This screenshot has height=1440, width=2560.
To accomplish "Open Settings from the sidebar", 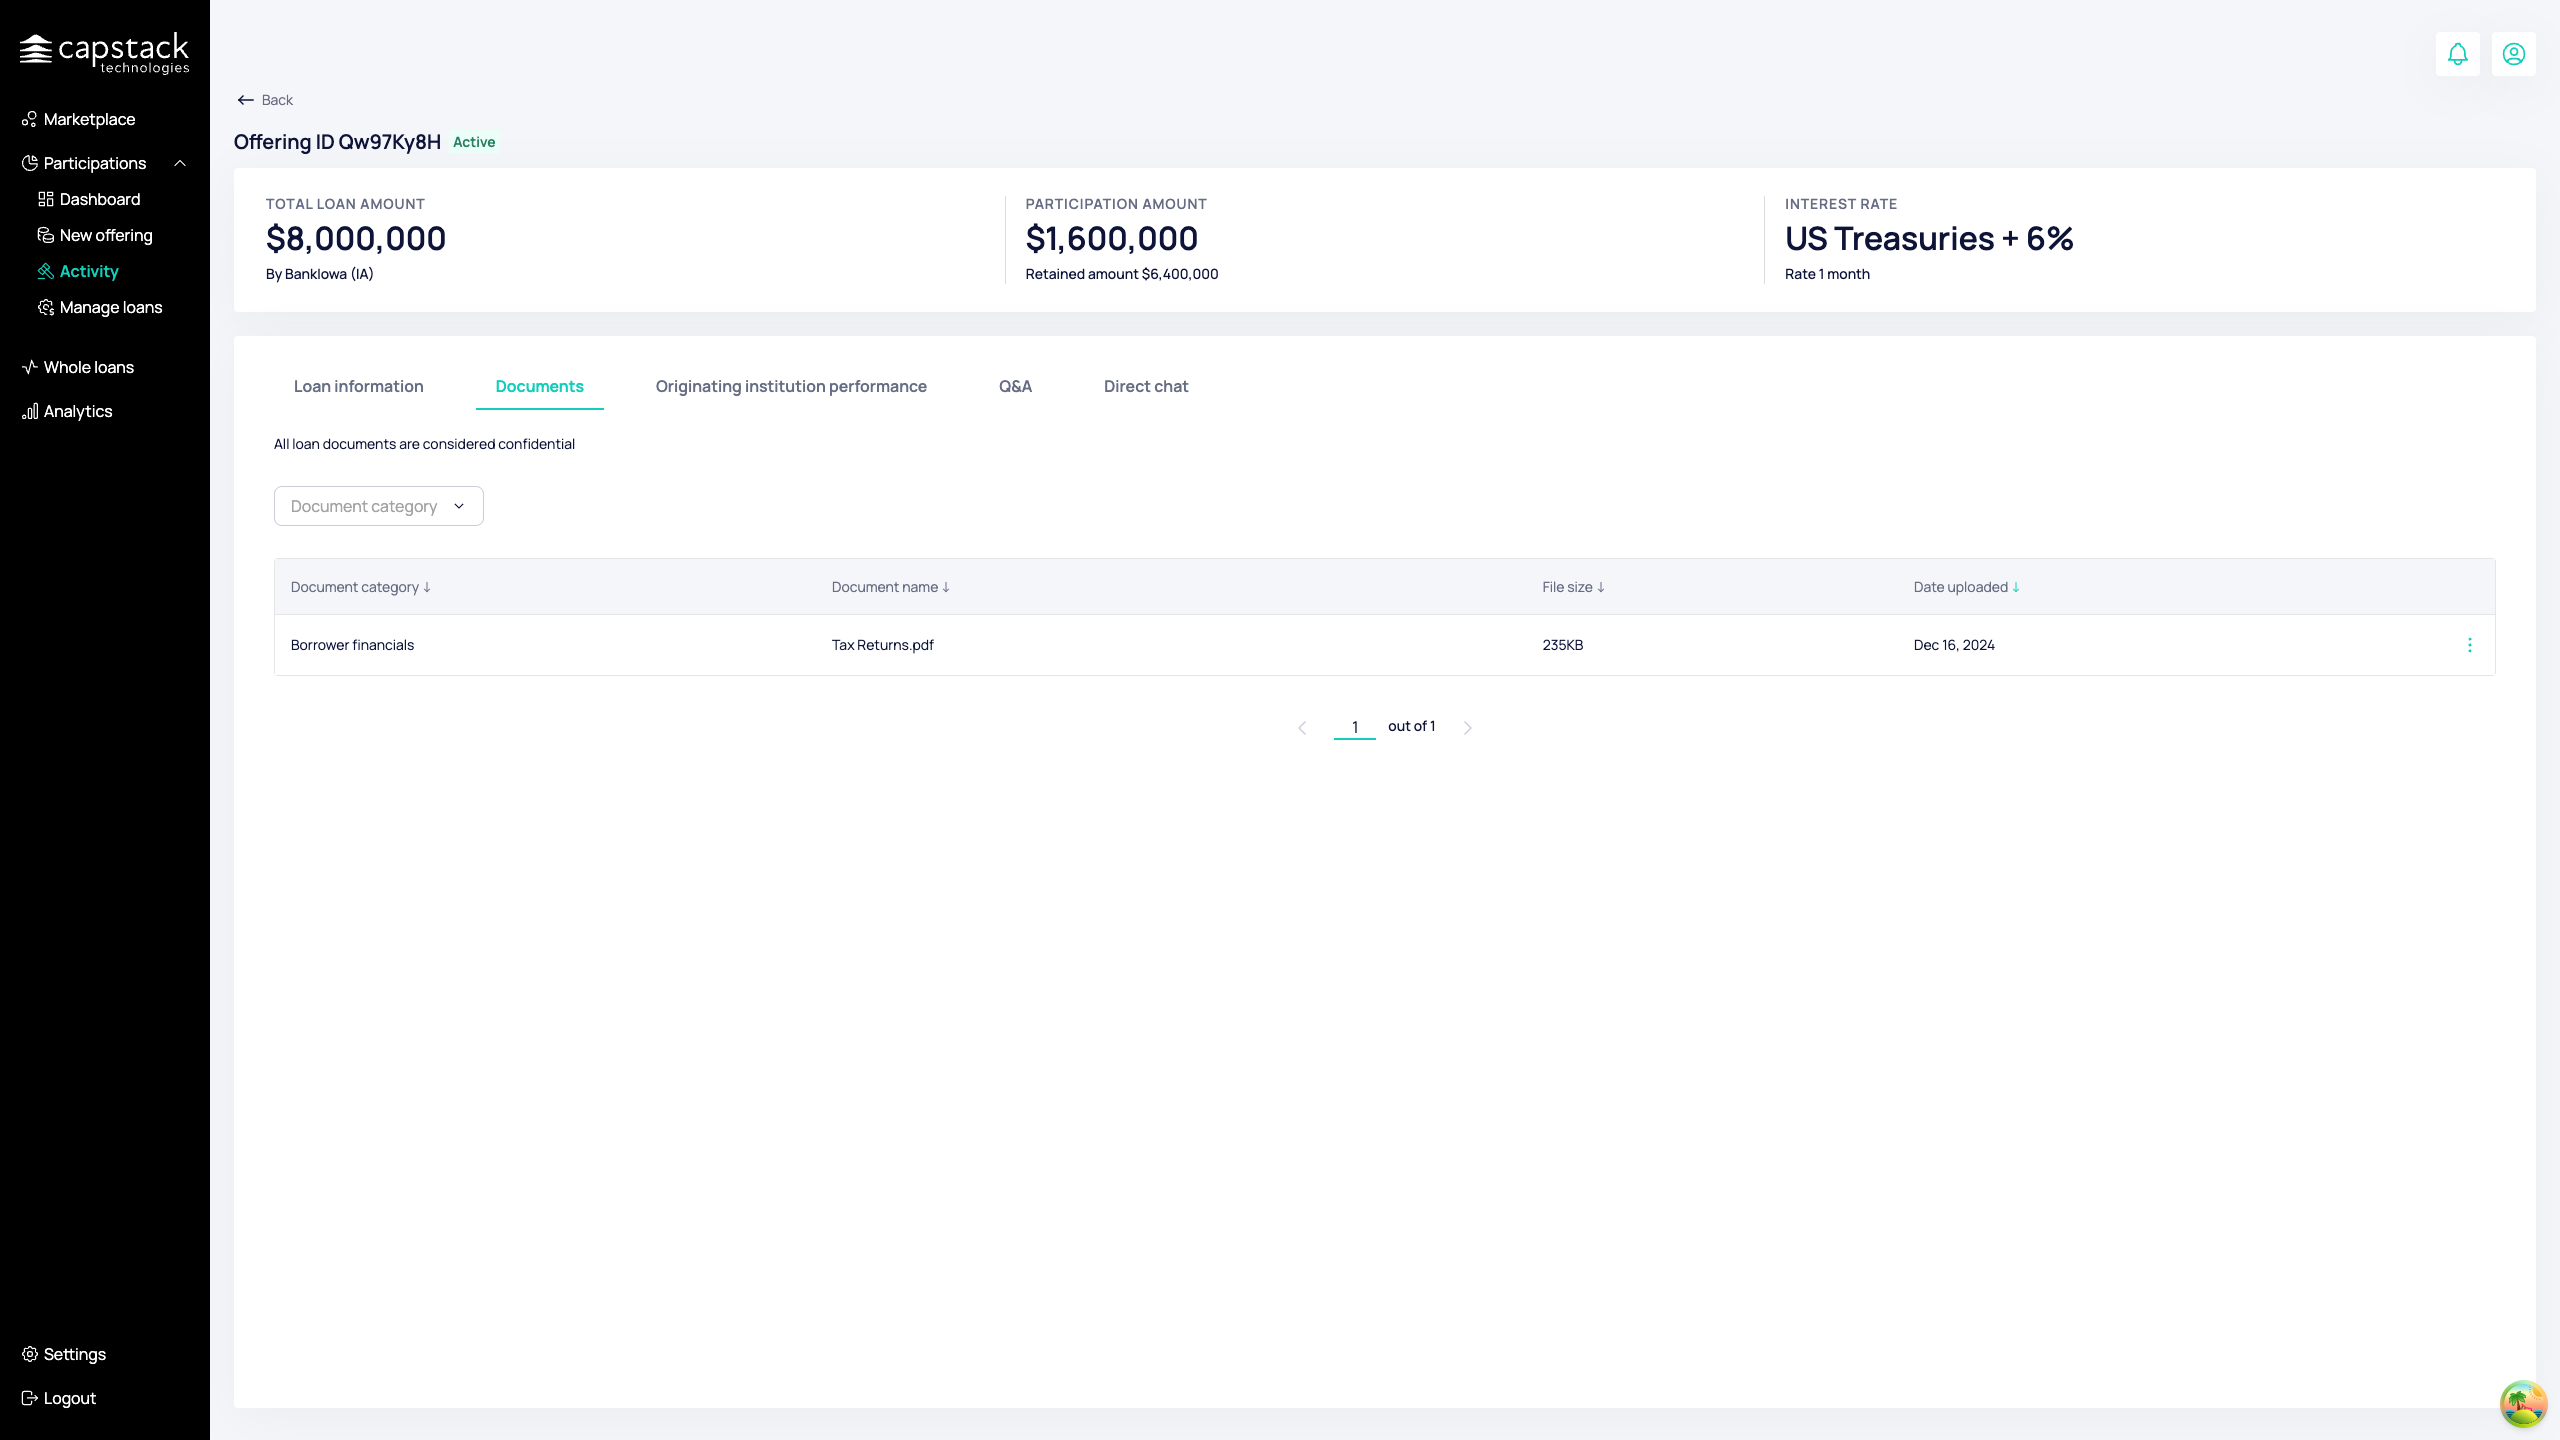I will 75,1354.
